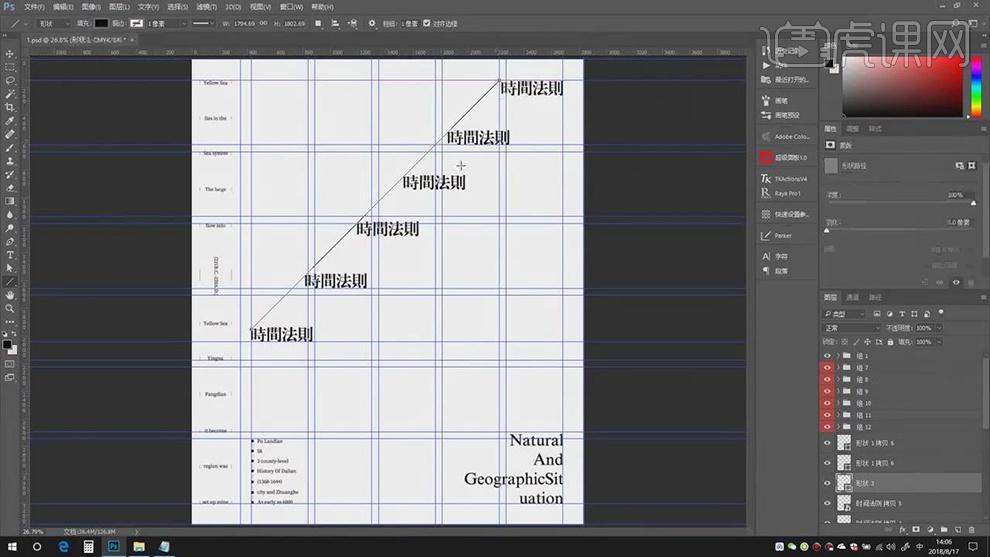Select the Move tool
The width and height of the screenshot is (990, 557).
[10, 53]
